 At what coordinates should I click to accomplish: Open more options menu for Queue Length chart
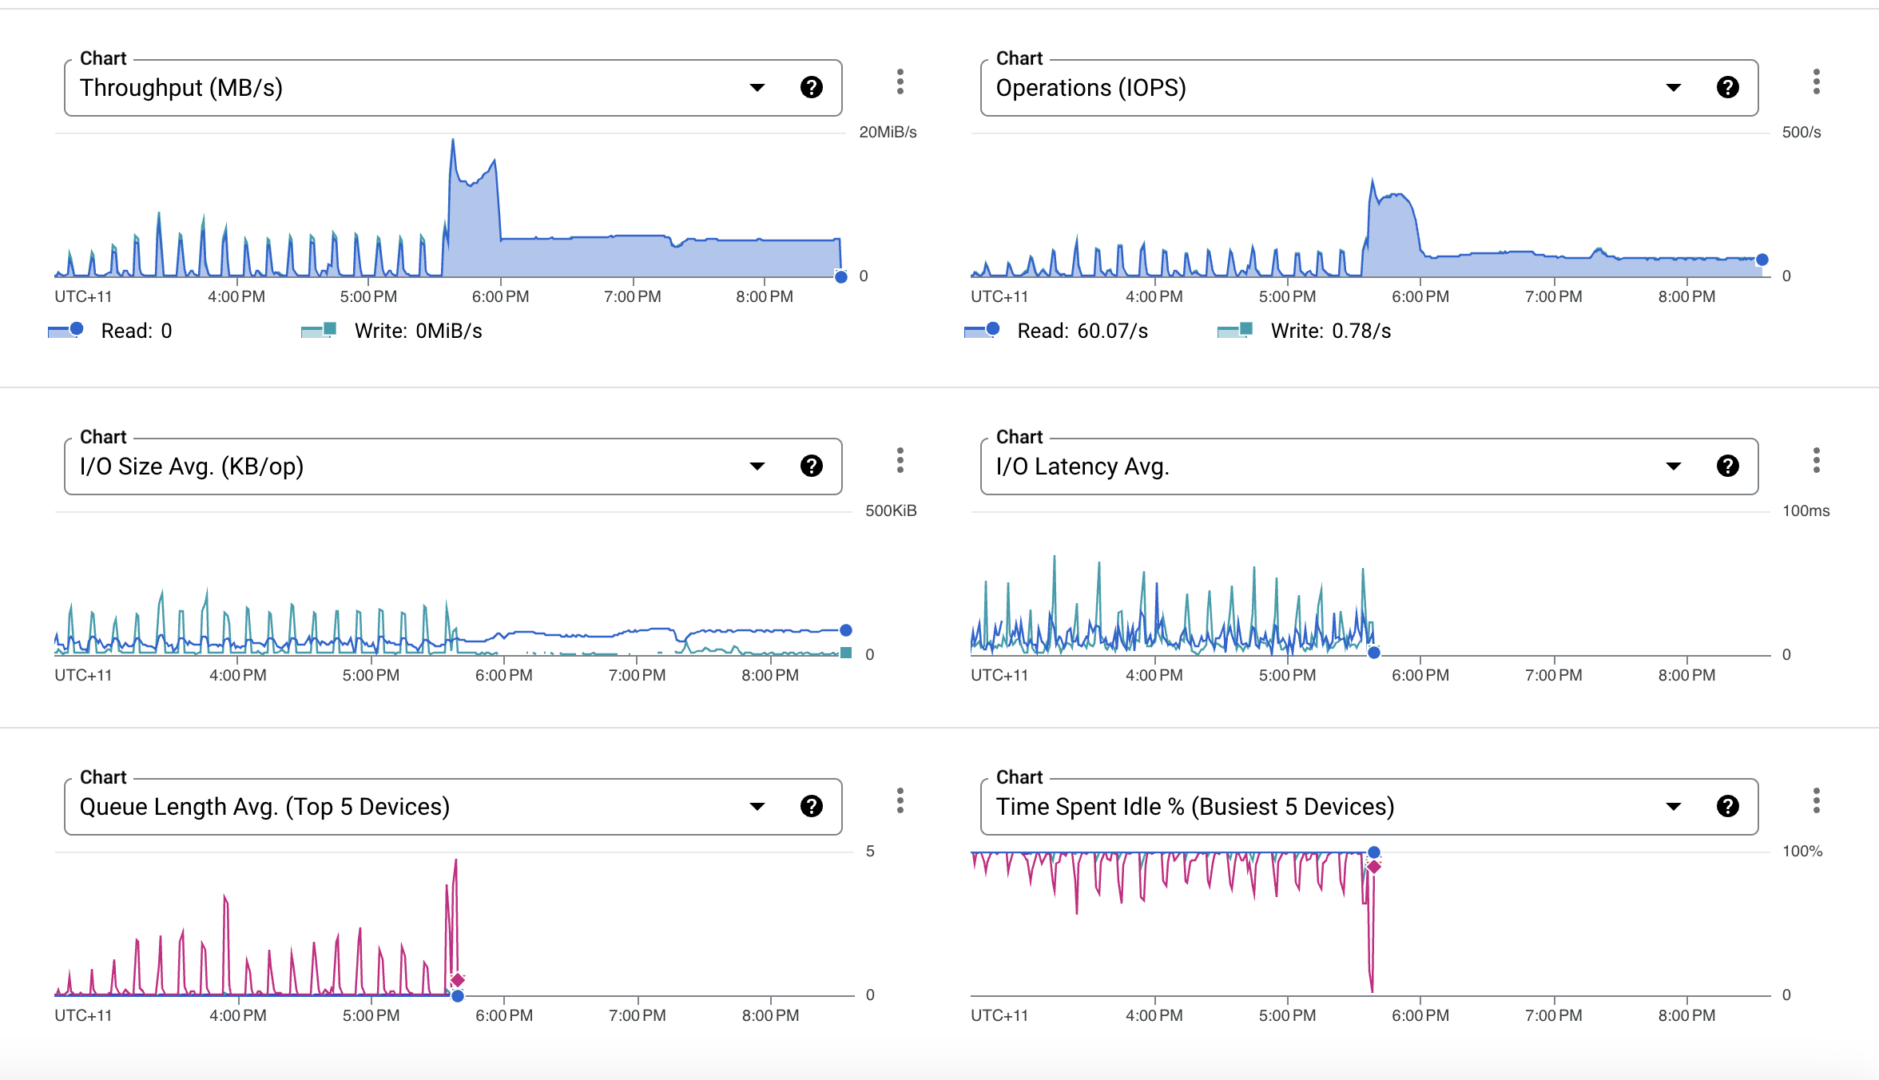(900, 801)
